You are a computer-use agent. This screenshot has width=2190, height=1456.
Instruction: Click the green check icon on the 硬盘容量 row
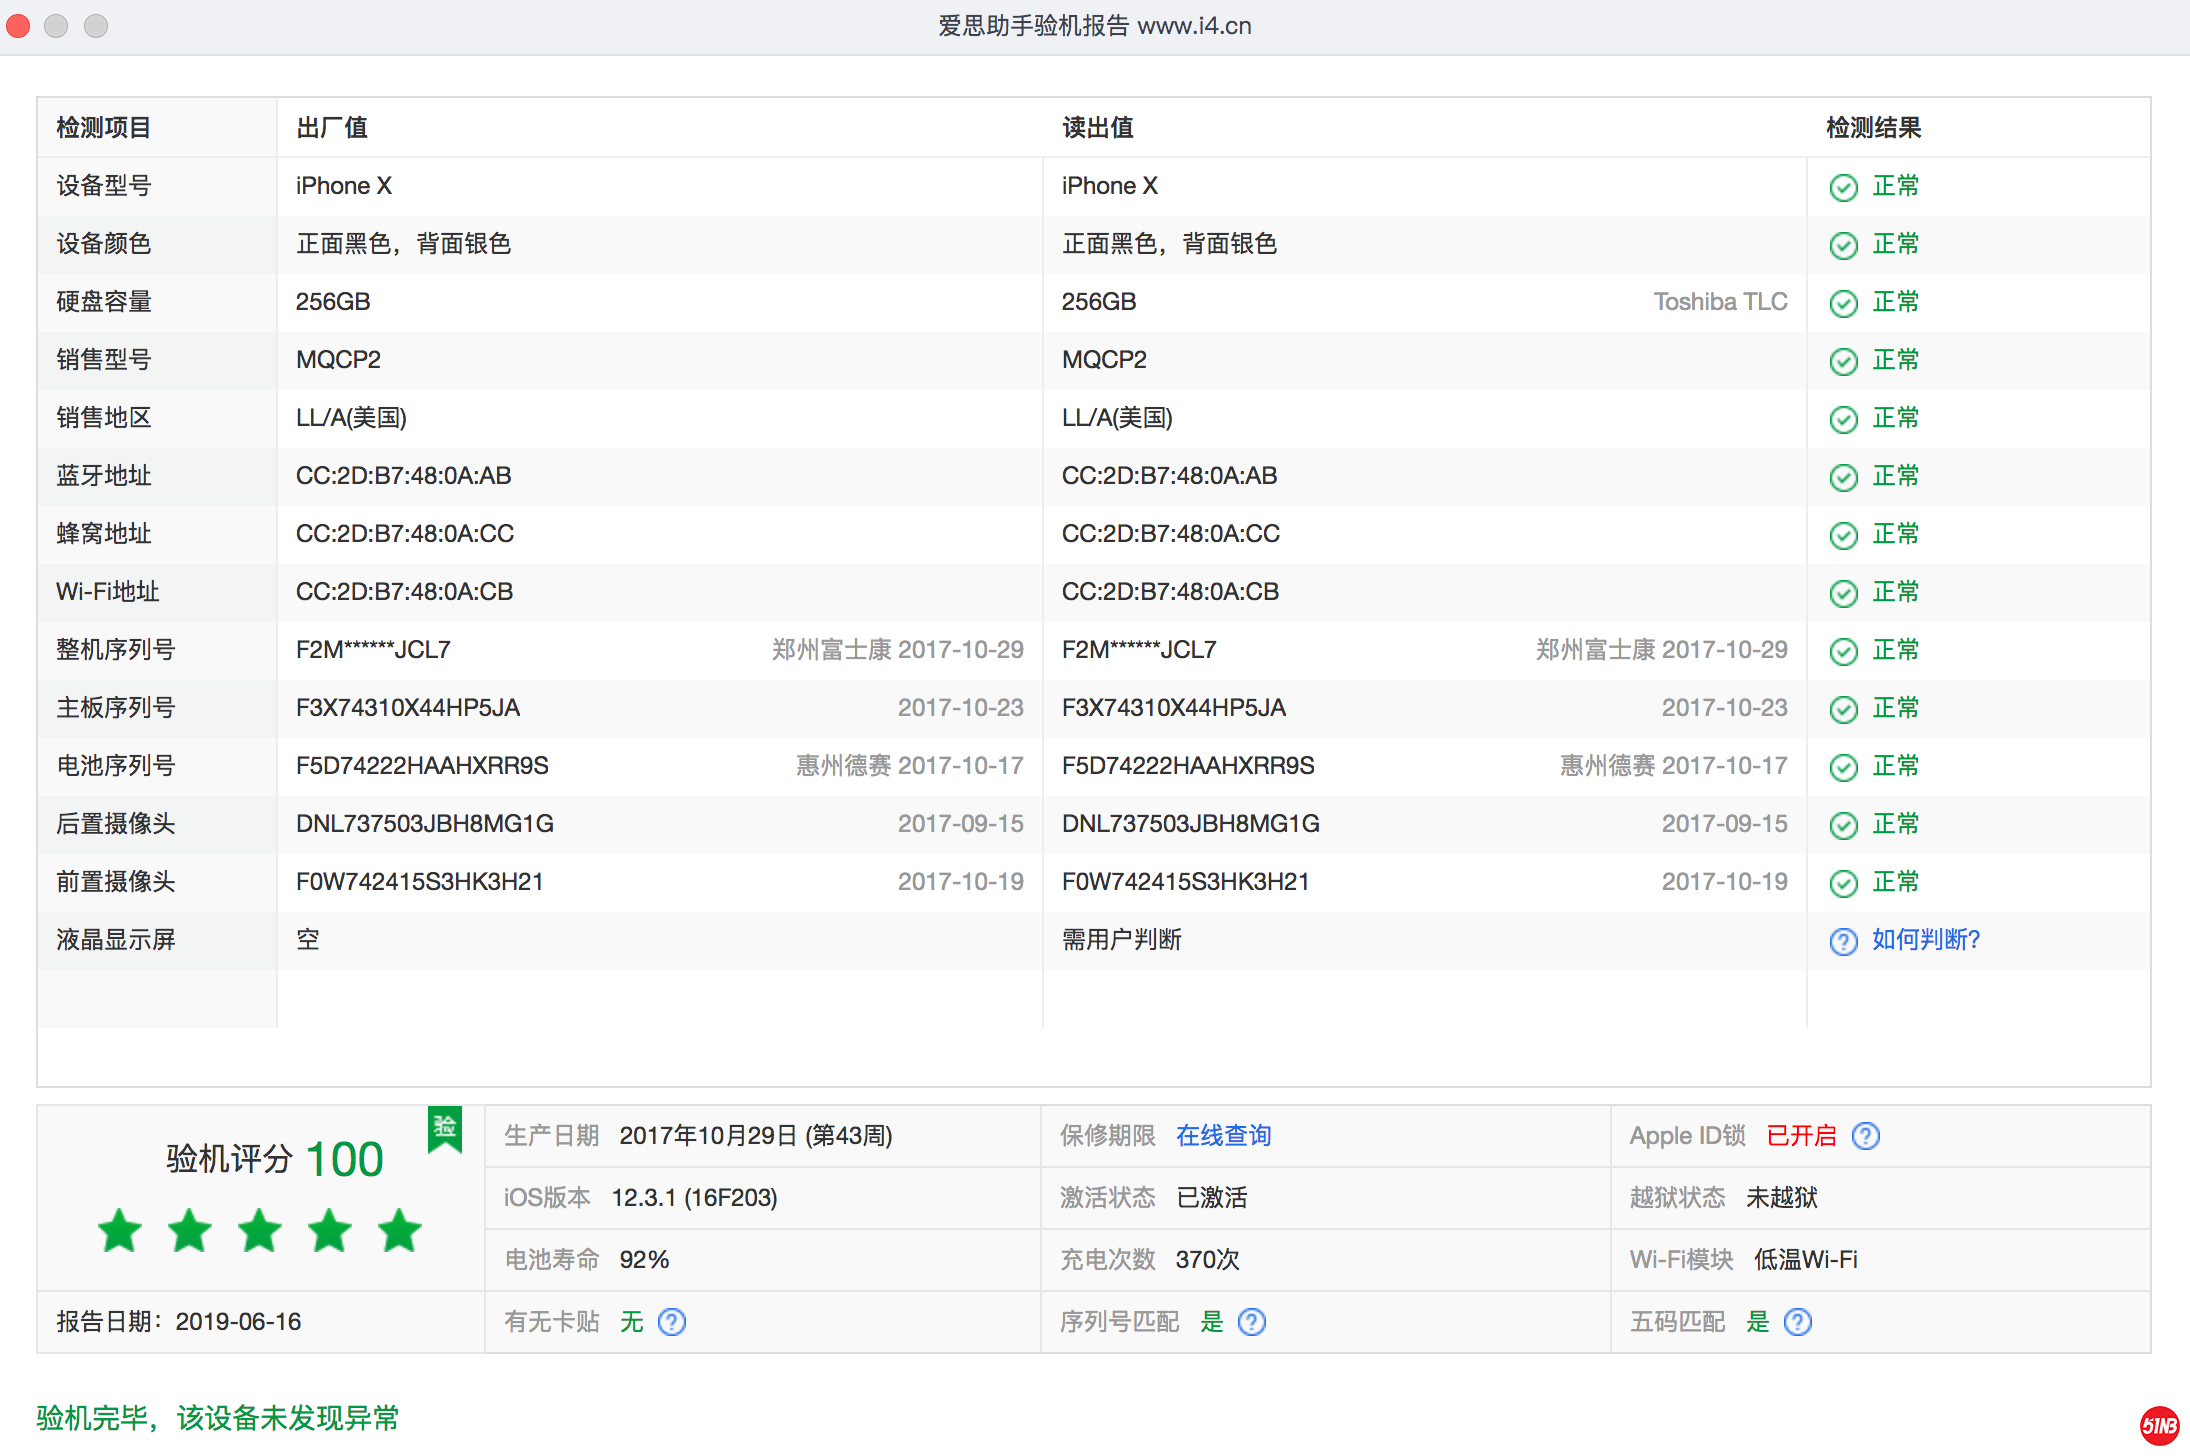pyautogui.click(x=1843, y=302)
